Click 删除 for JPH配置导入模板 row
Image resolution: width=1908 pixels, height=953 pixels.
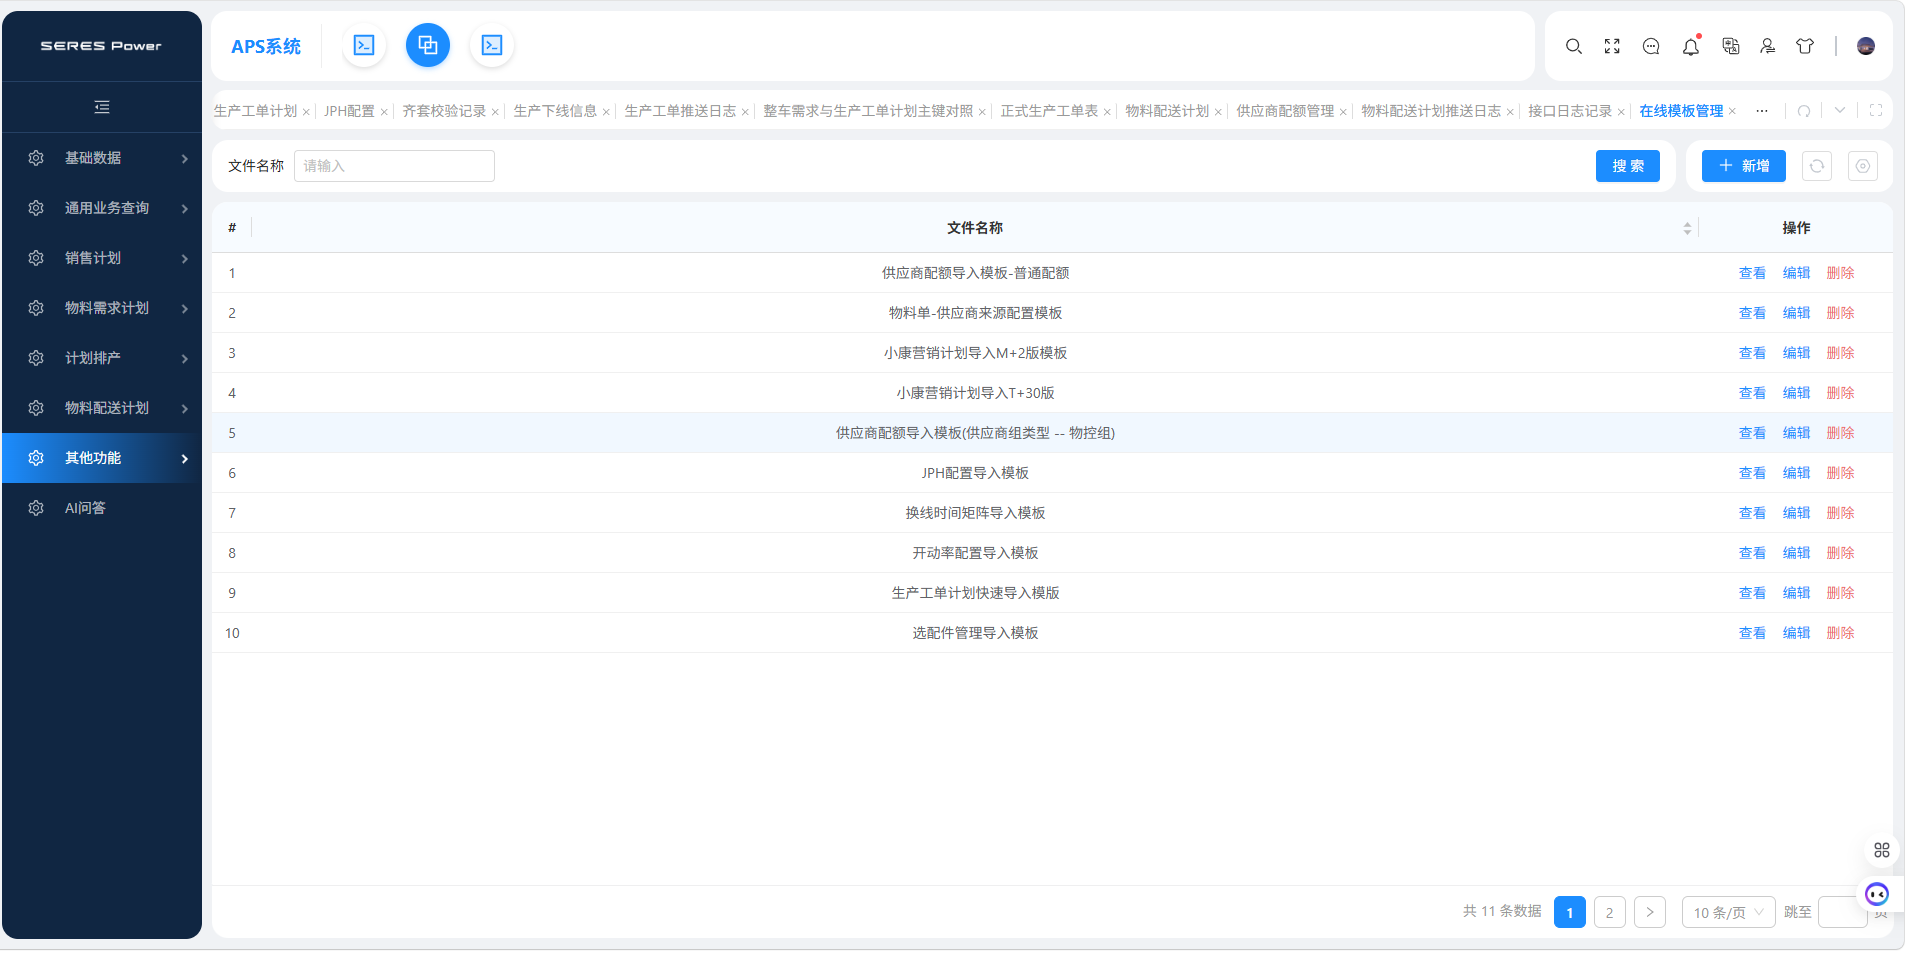coord(1840,473)
